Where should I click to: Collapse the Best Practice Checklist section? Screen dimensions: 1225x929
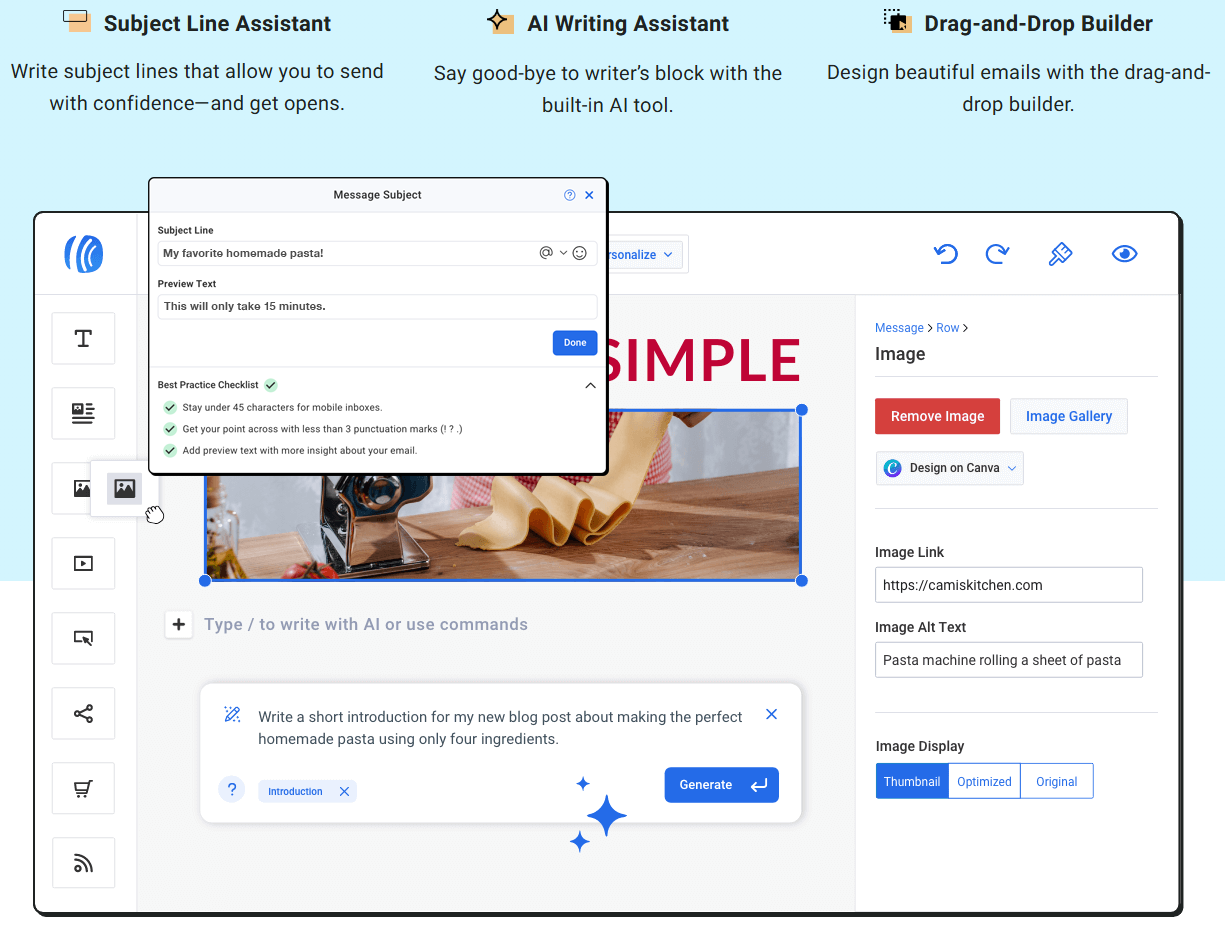point(590,385)
